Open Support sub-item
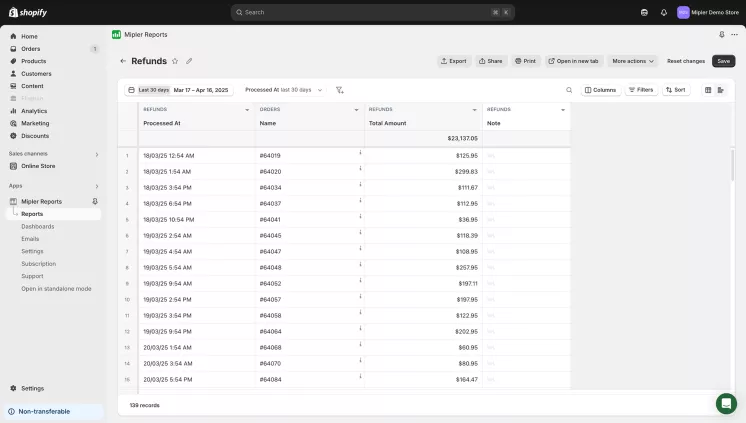This screenshot has width=746, height=423. 32,276
